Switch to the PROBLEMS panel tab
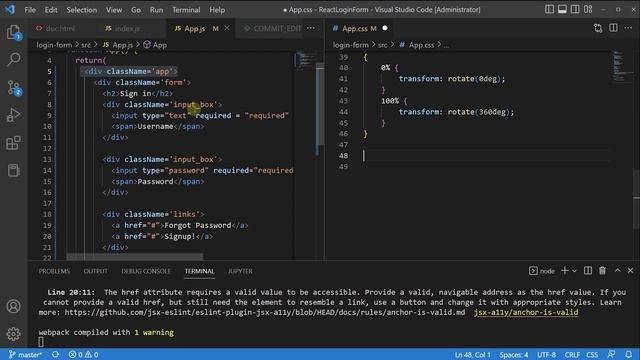The height and width of the screenshot is (360, 640). tap(54, 271)
